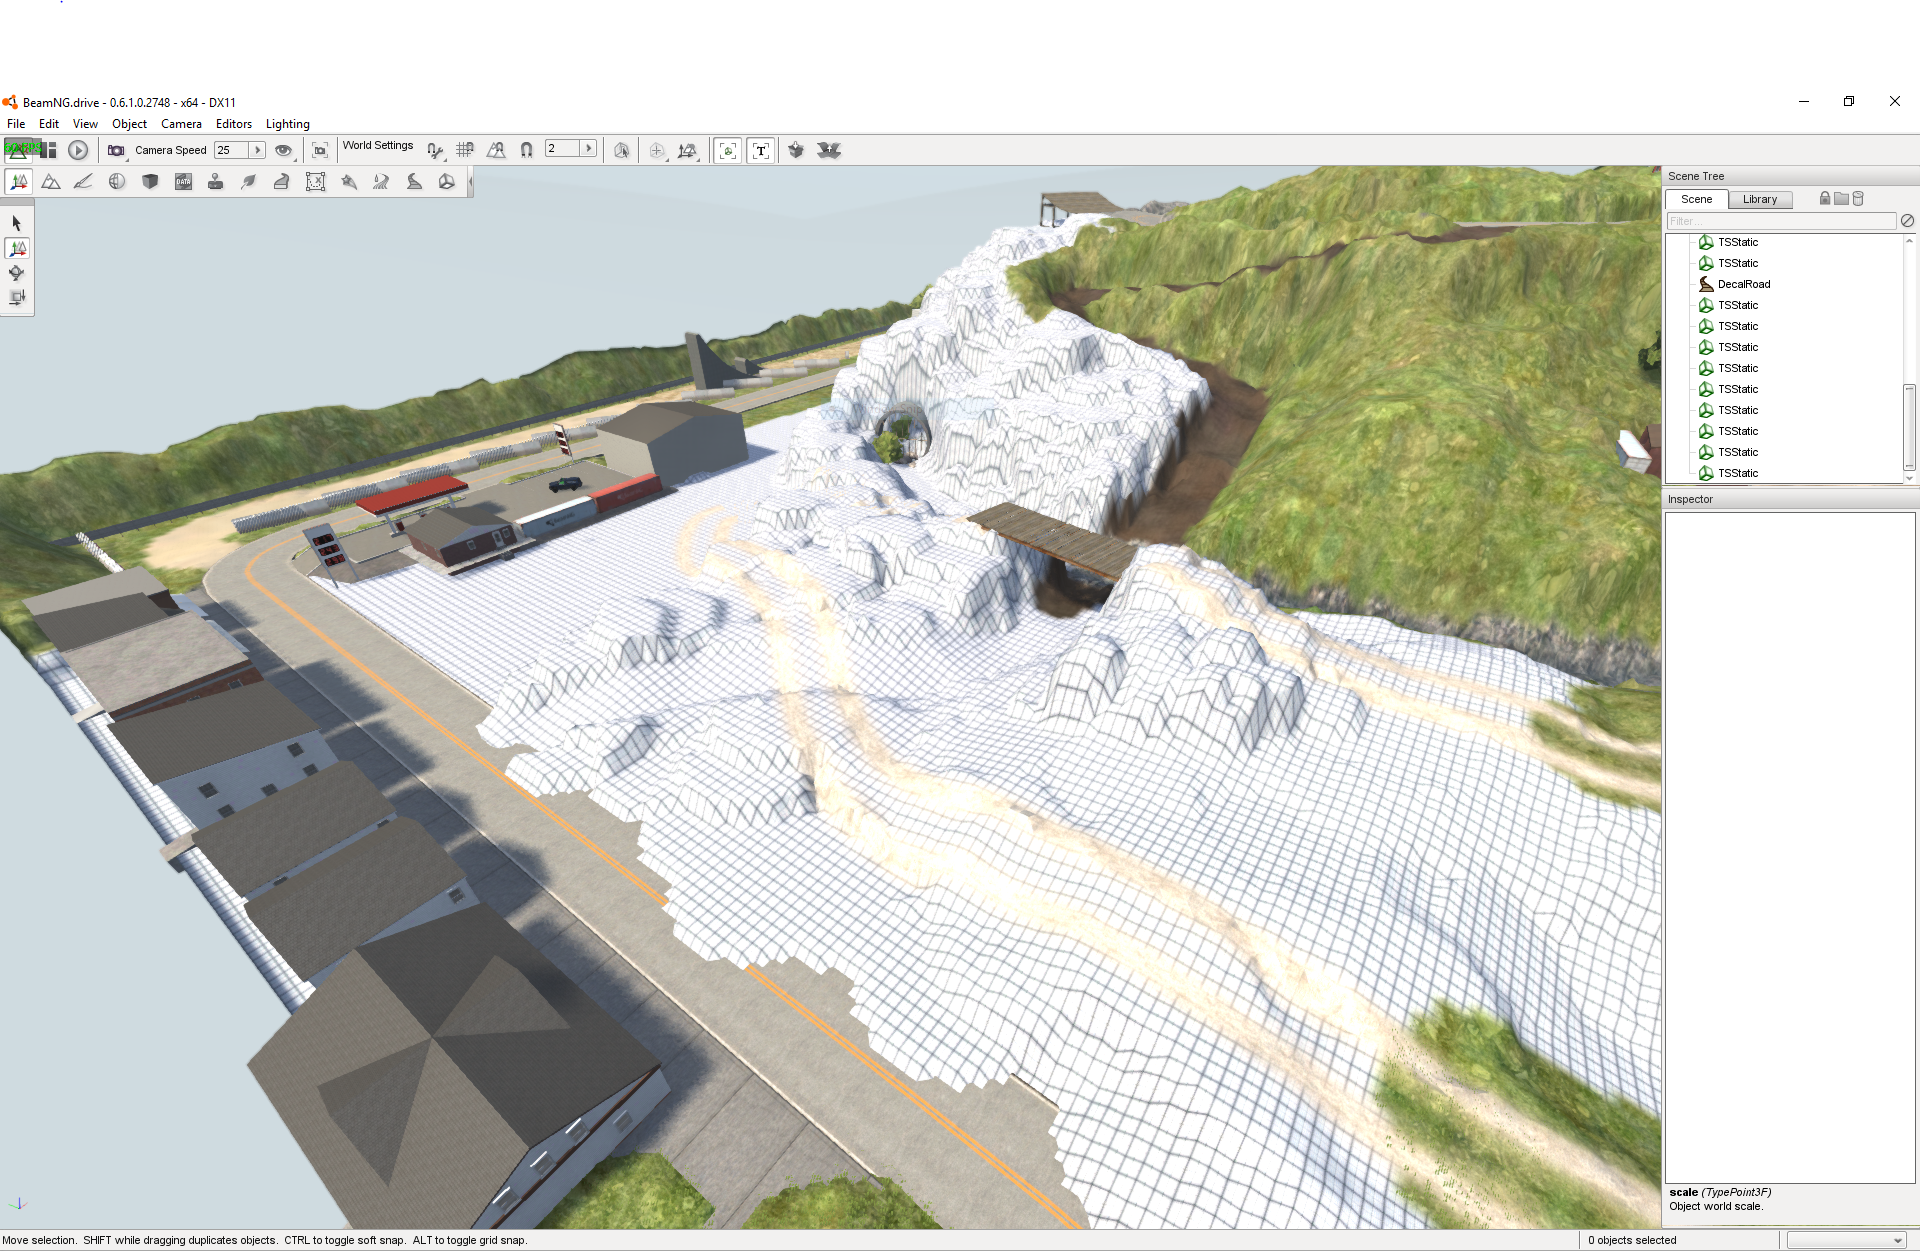Open the Terrain Painter brush tool
Image resolution: width=1920 pixels, height=1251 pixels.
84,182
